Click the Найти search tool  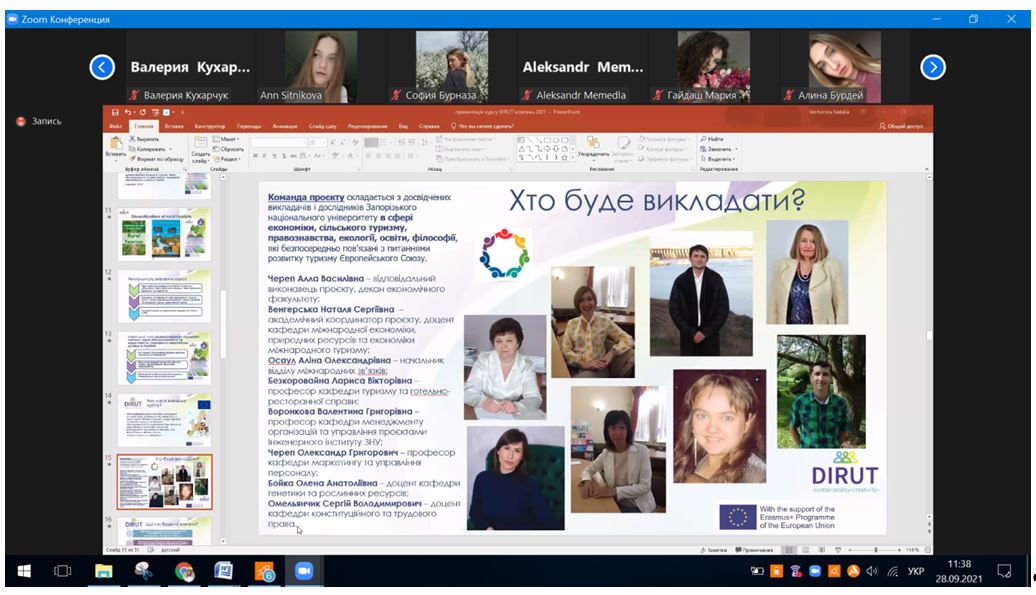pyautogui.click(x=713, y=139)
